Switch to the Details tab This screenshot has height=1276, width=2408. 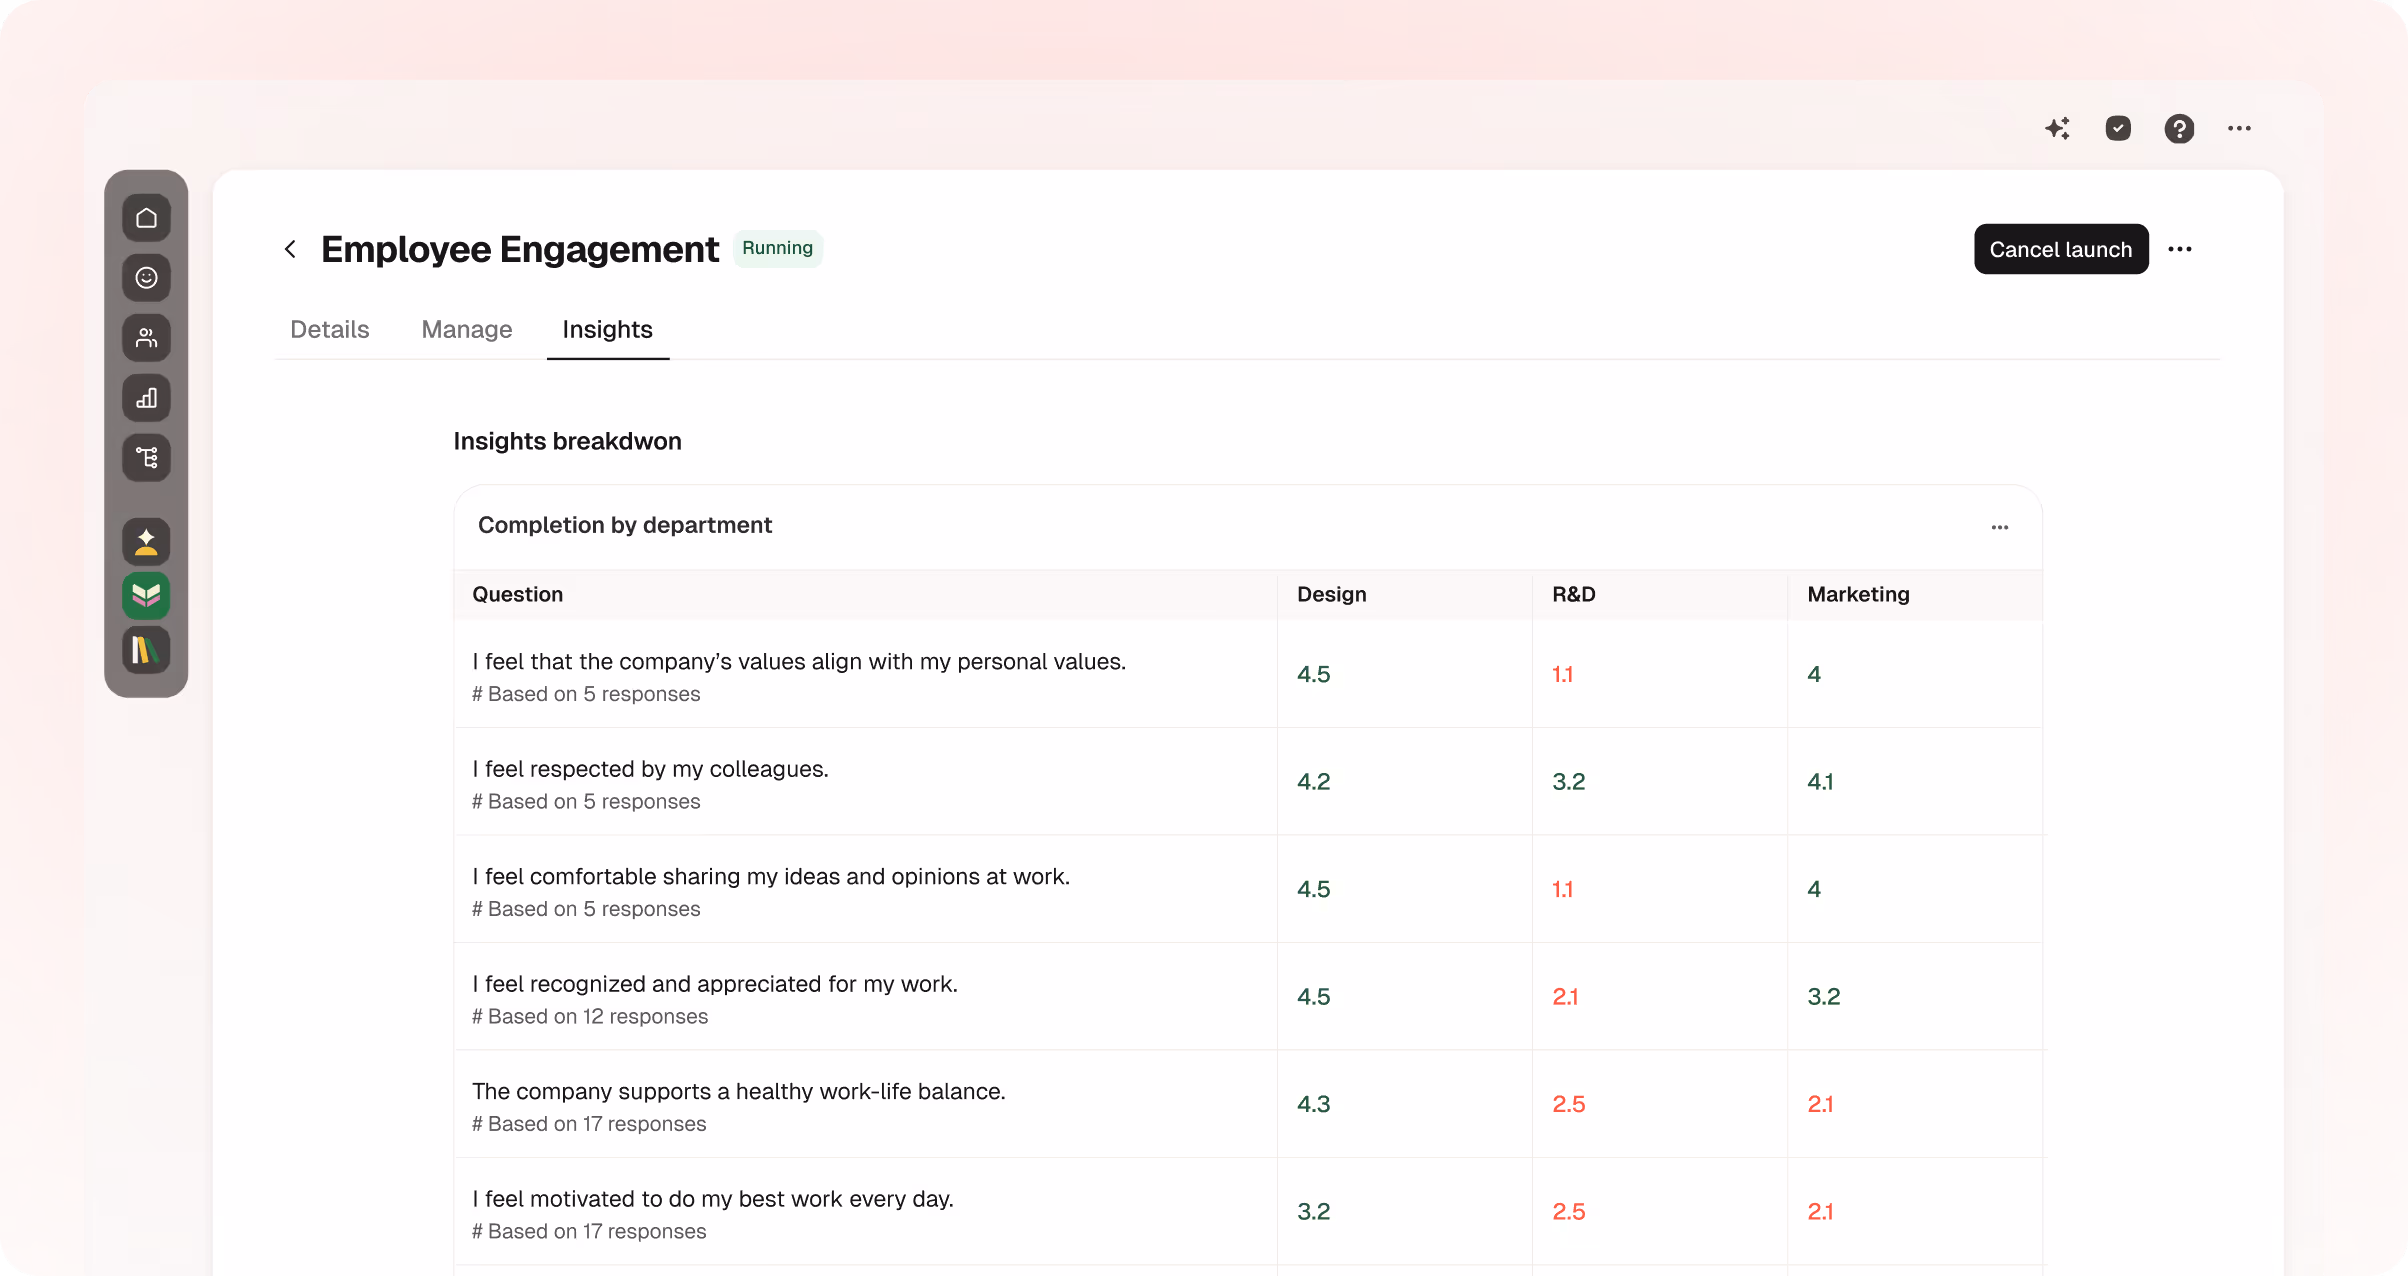329,329
